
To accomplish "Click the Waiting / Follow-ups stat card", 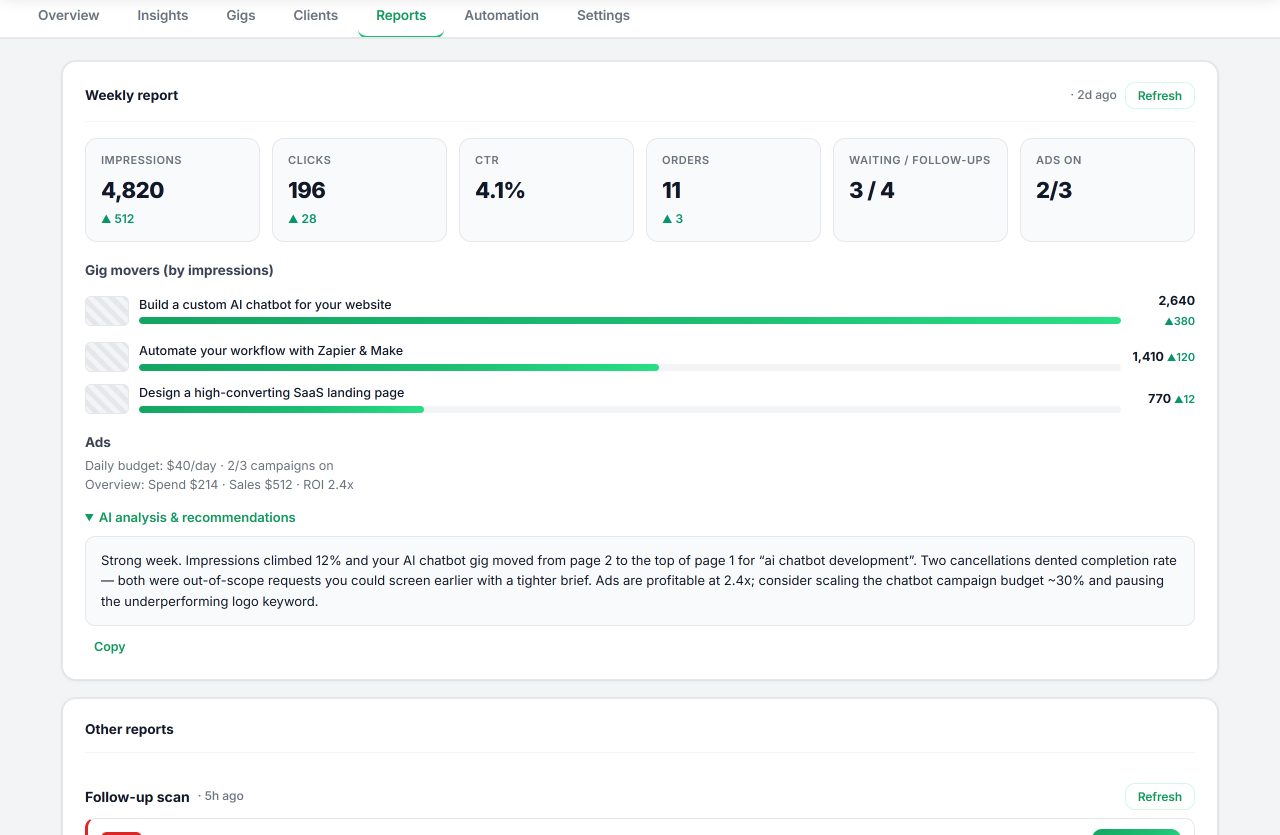I will click(x=920, y=190).
